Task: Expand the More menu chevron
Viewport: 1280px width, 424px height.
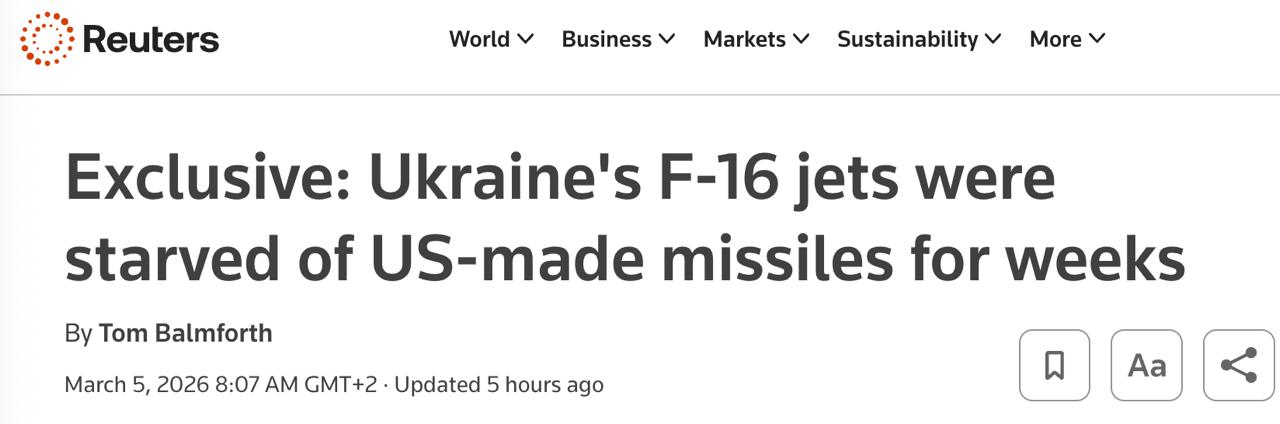Action: coord(1097,39)
